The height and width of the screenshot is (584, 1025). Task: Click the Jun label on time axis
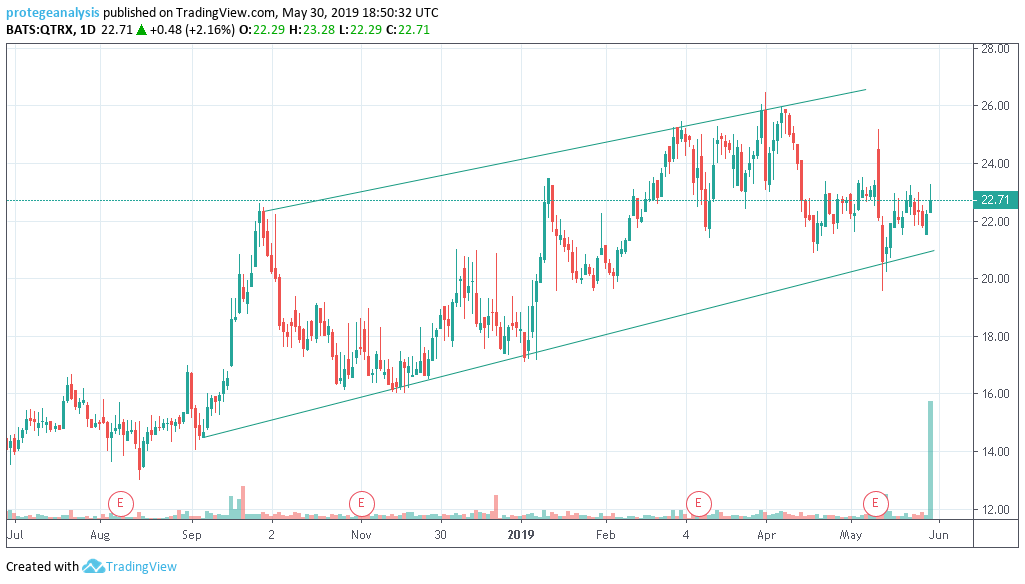tap(939, 534)
